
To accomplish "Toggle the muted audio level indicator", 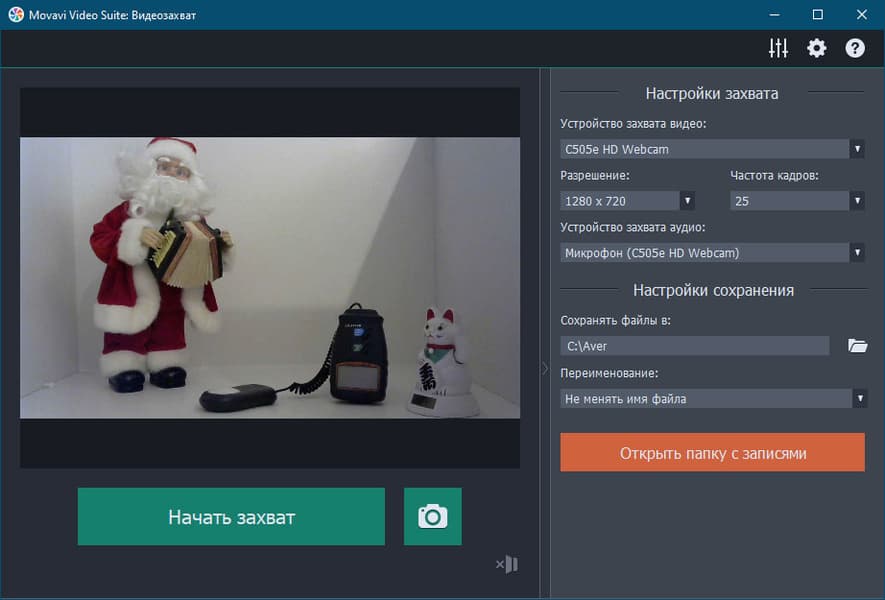I will 507,564.
